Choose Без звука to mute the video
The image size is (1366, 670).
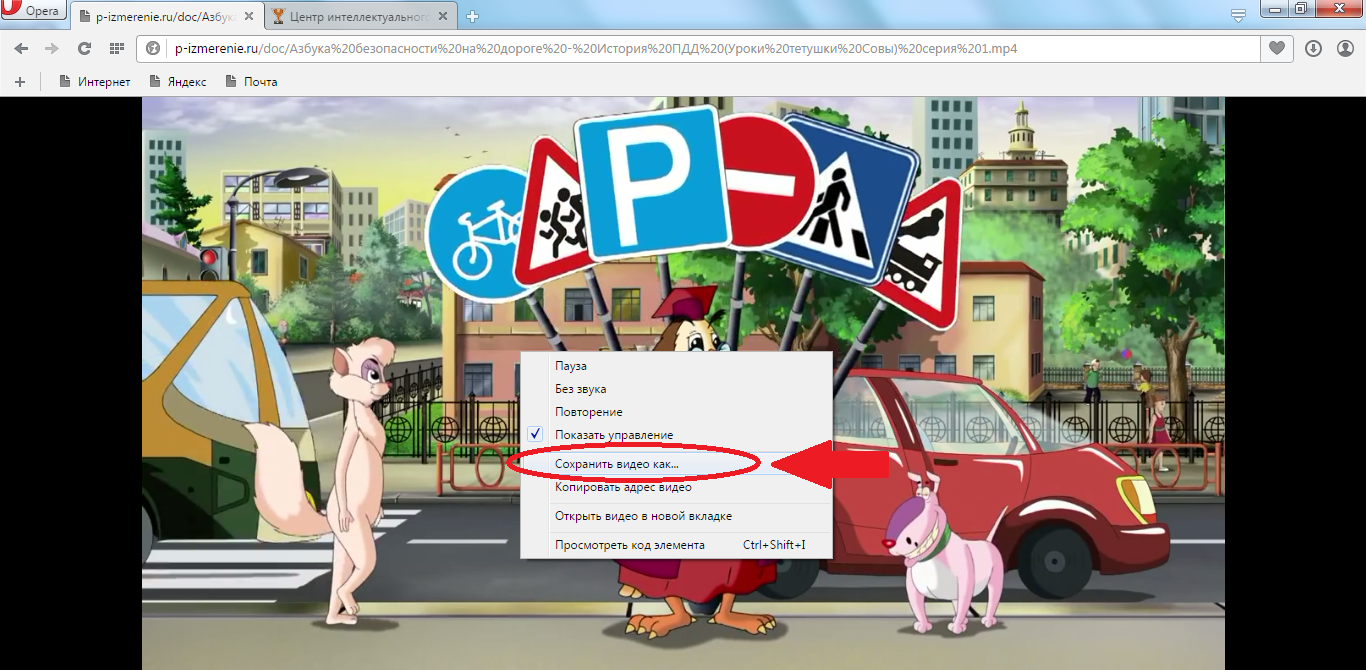pos(677,389)
